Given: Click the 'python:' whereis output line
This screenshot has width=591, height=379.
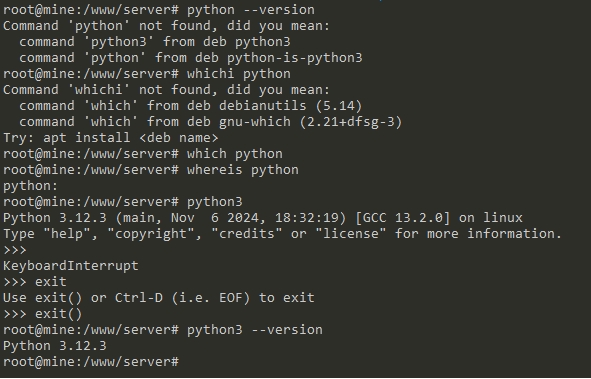Looking at the screenshot, I should (x=30, y=186).
